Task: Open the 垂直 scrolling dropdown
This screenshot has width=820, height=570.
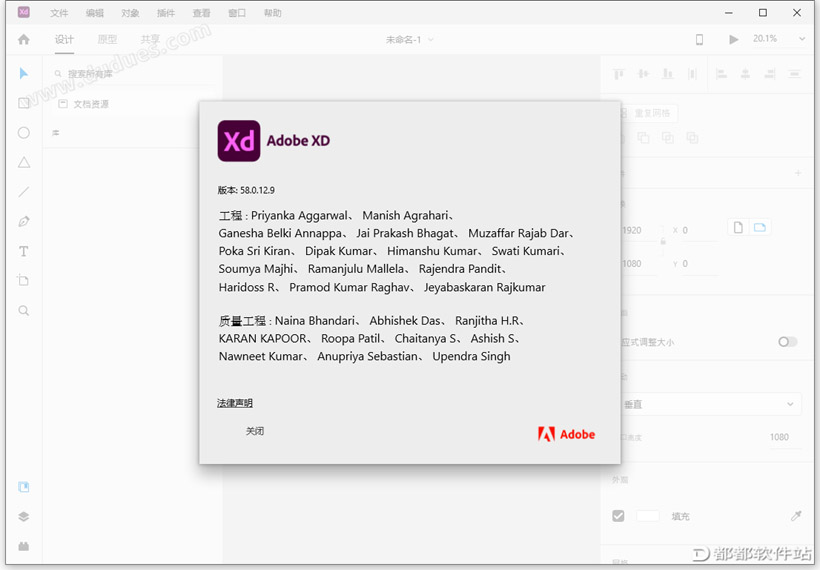Action: point(710,404)
